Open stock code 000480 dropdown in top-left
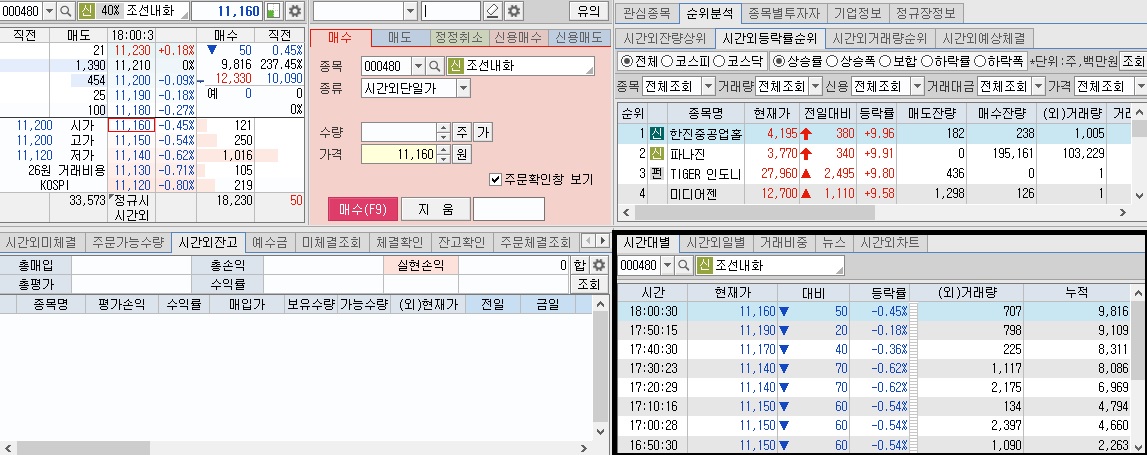1147x455 pixels. point(49,11)
